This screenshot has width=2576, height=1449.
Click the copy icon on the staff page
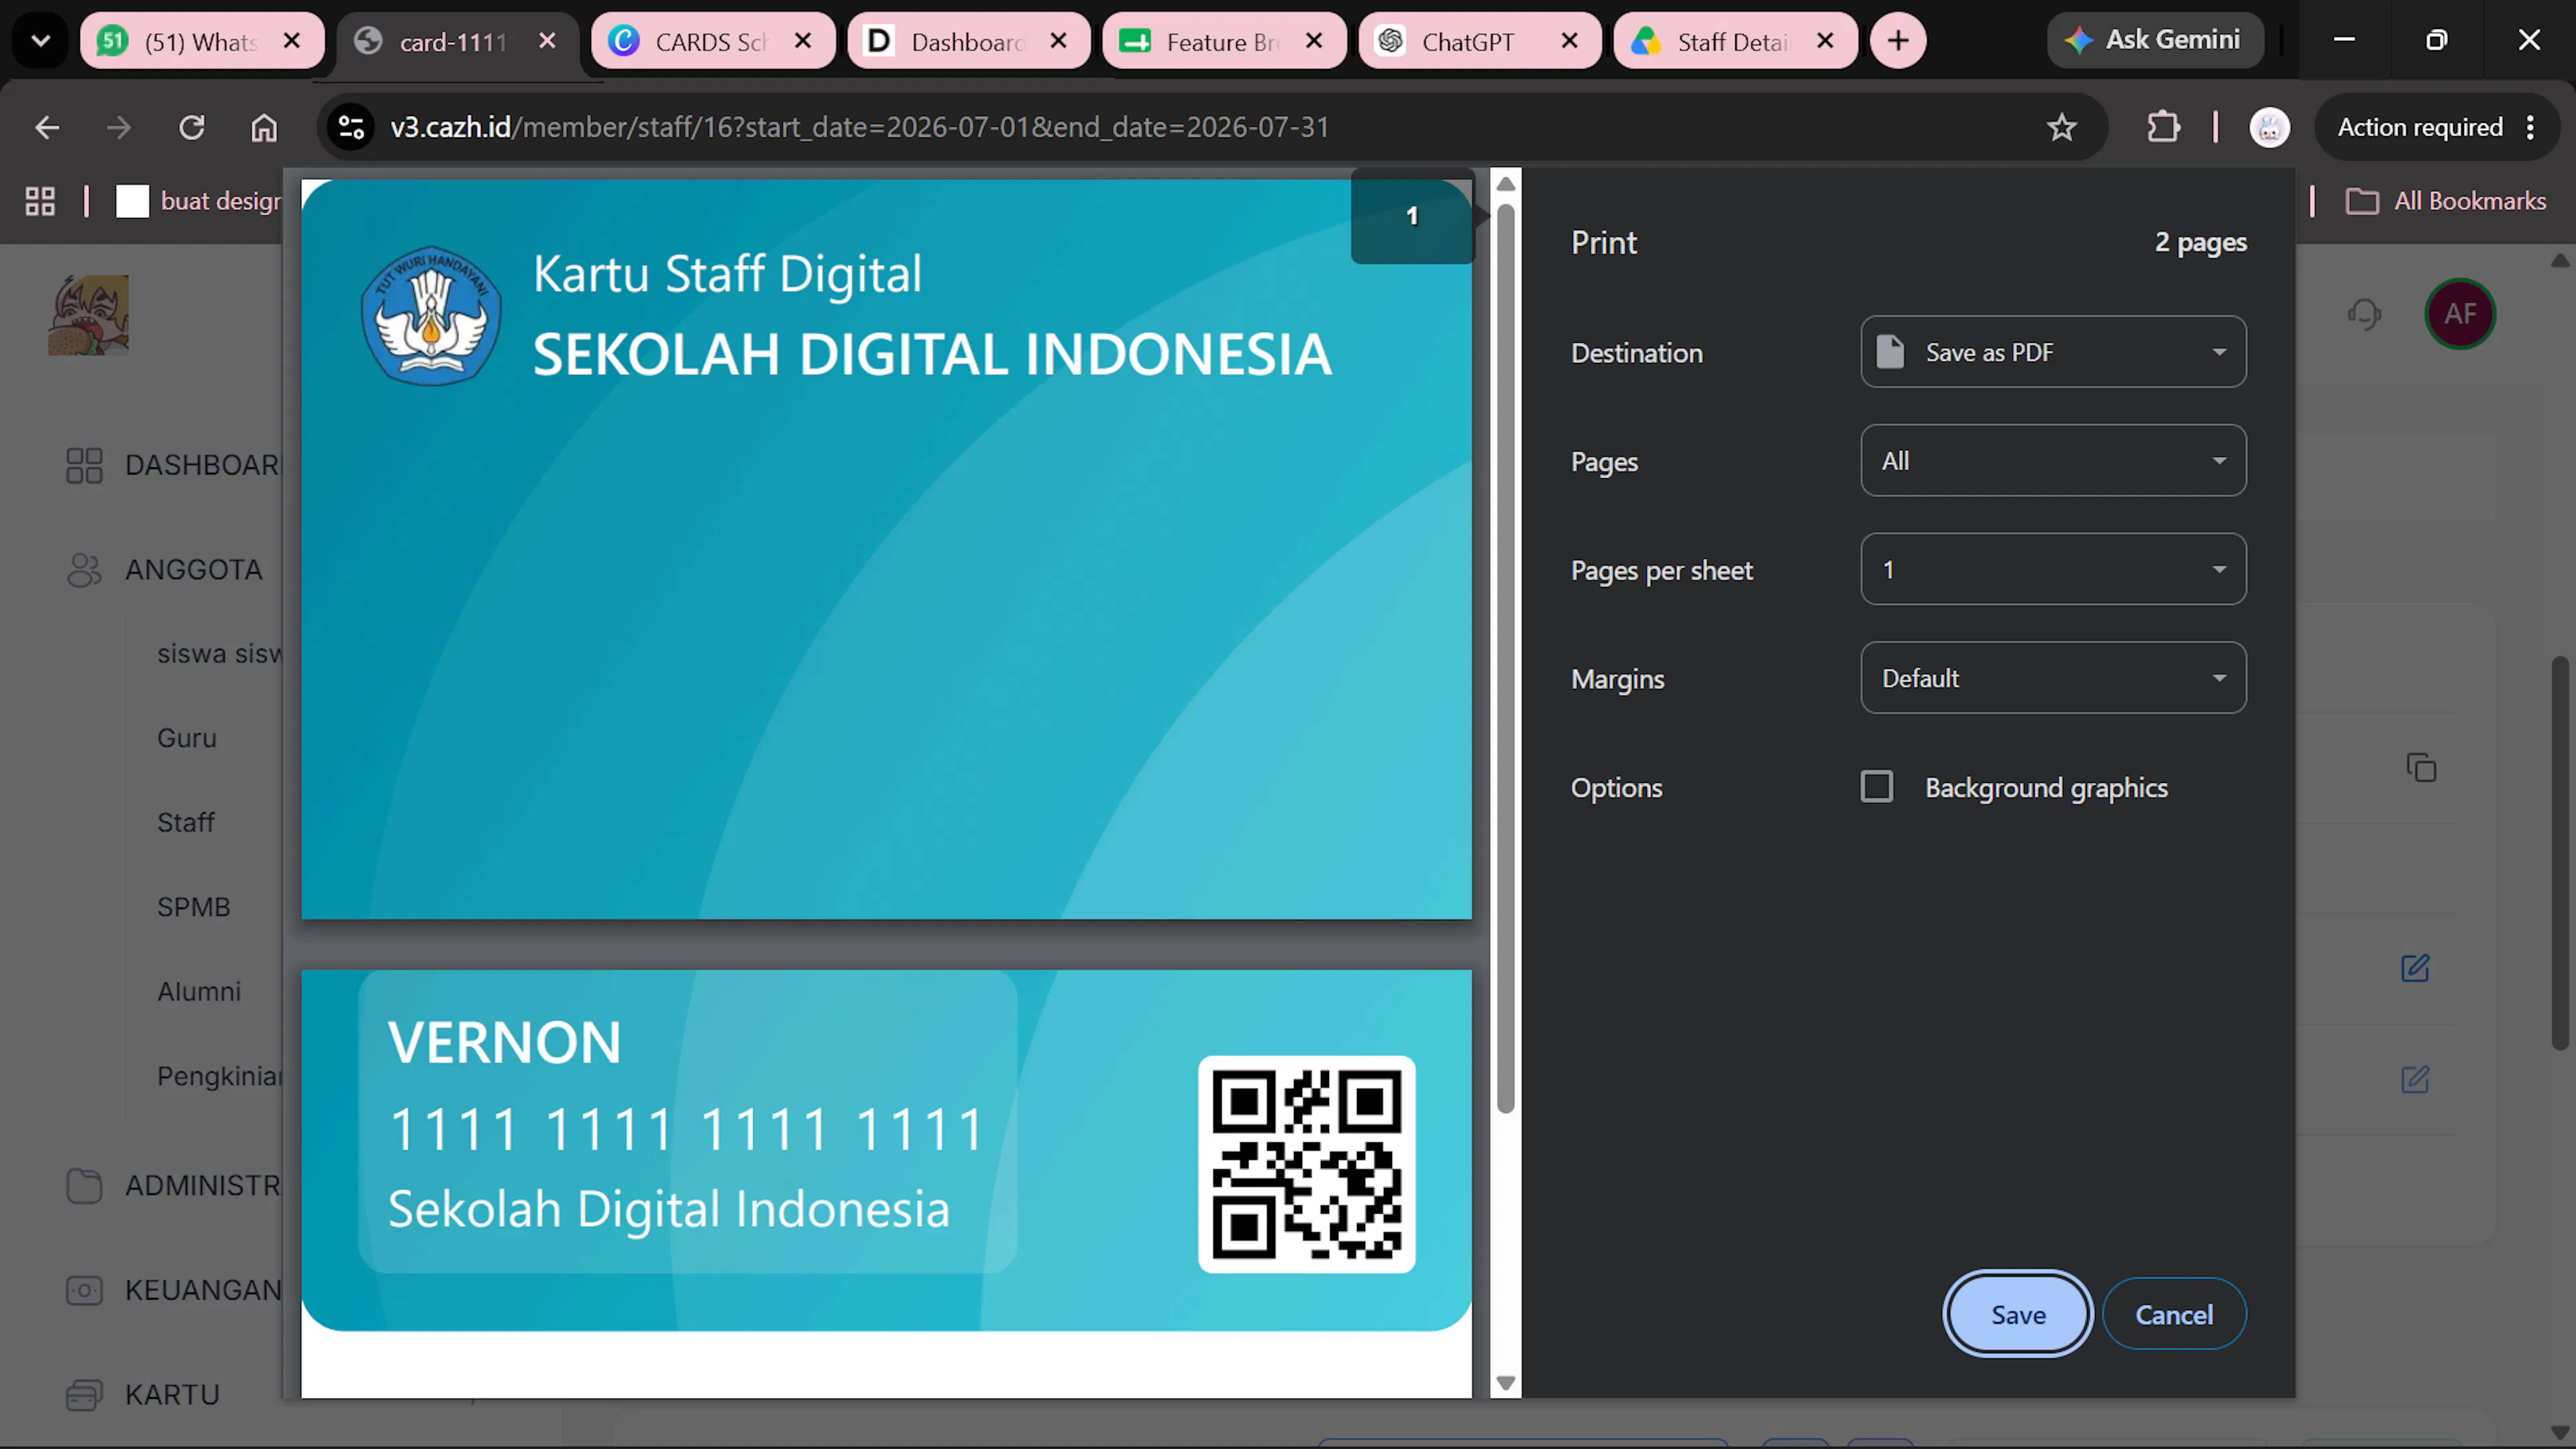click(2421, 768)
